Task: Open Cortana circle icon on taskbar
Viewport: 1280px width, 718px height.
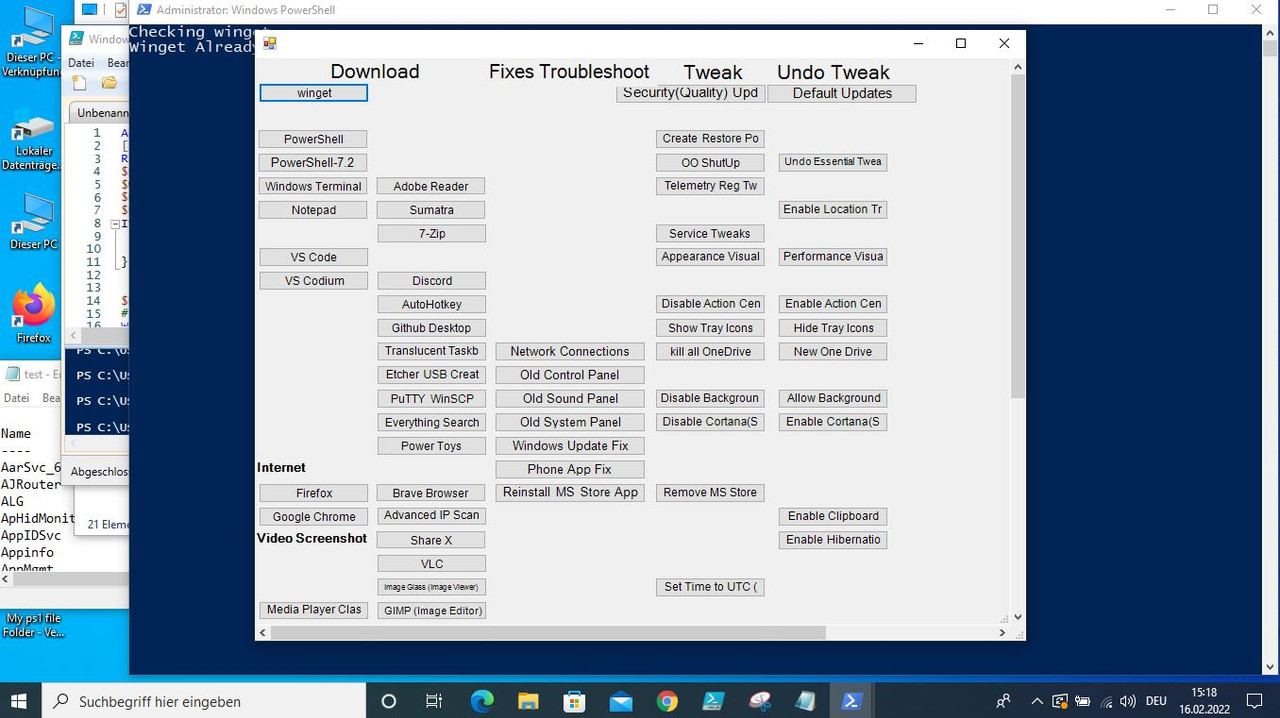Action: [389, 701]
